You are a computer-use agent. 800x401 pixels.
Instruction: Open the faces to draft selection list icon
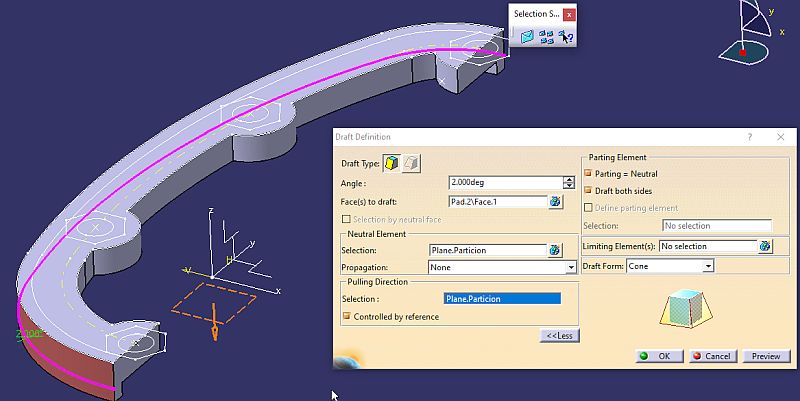tap(555, 201)
